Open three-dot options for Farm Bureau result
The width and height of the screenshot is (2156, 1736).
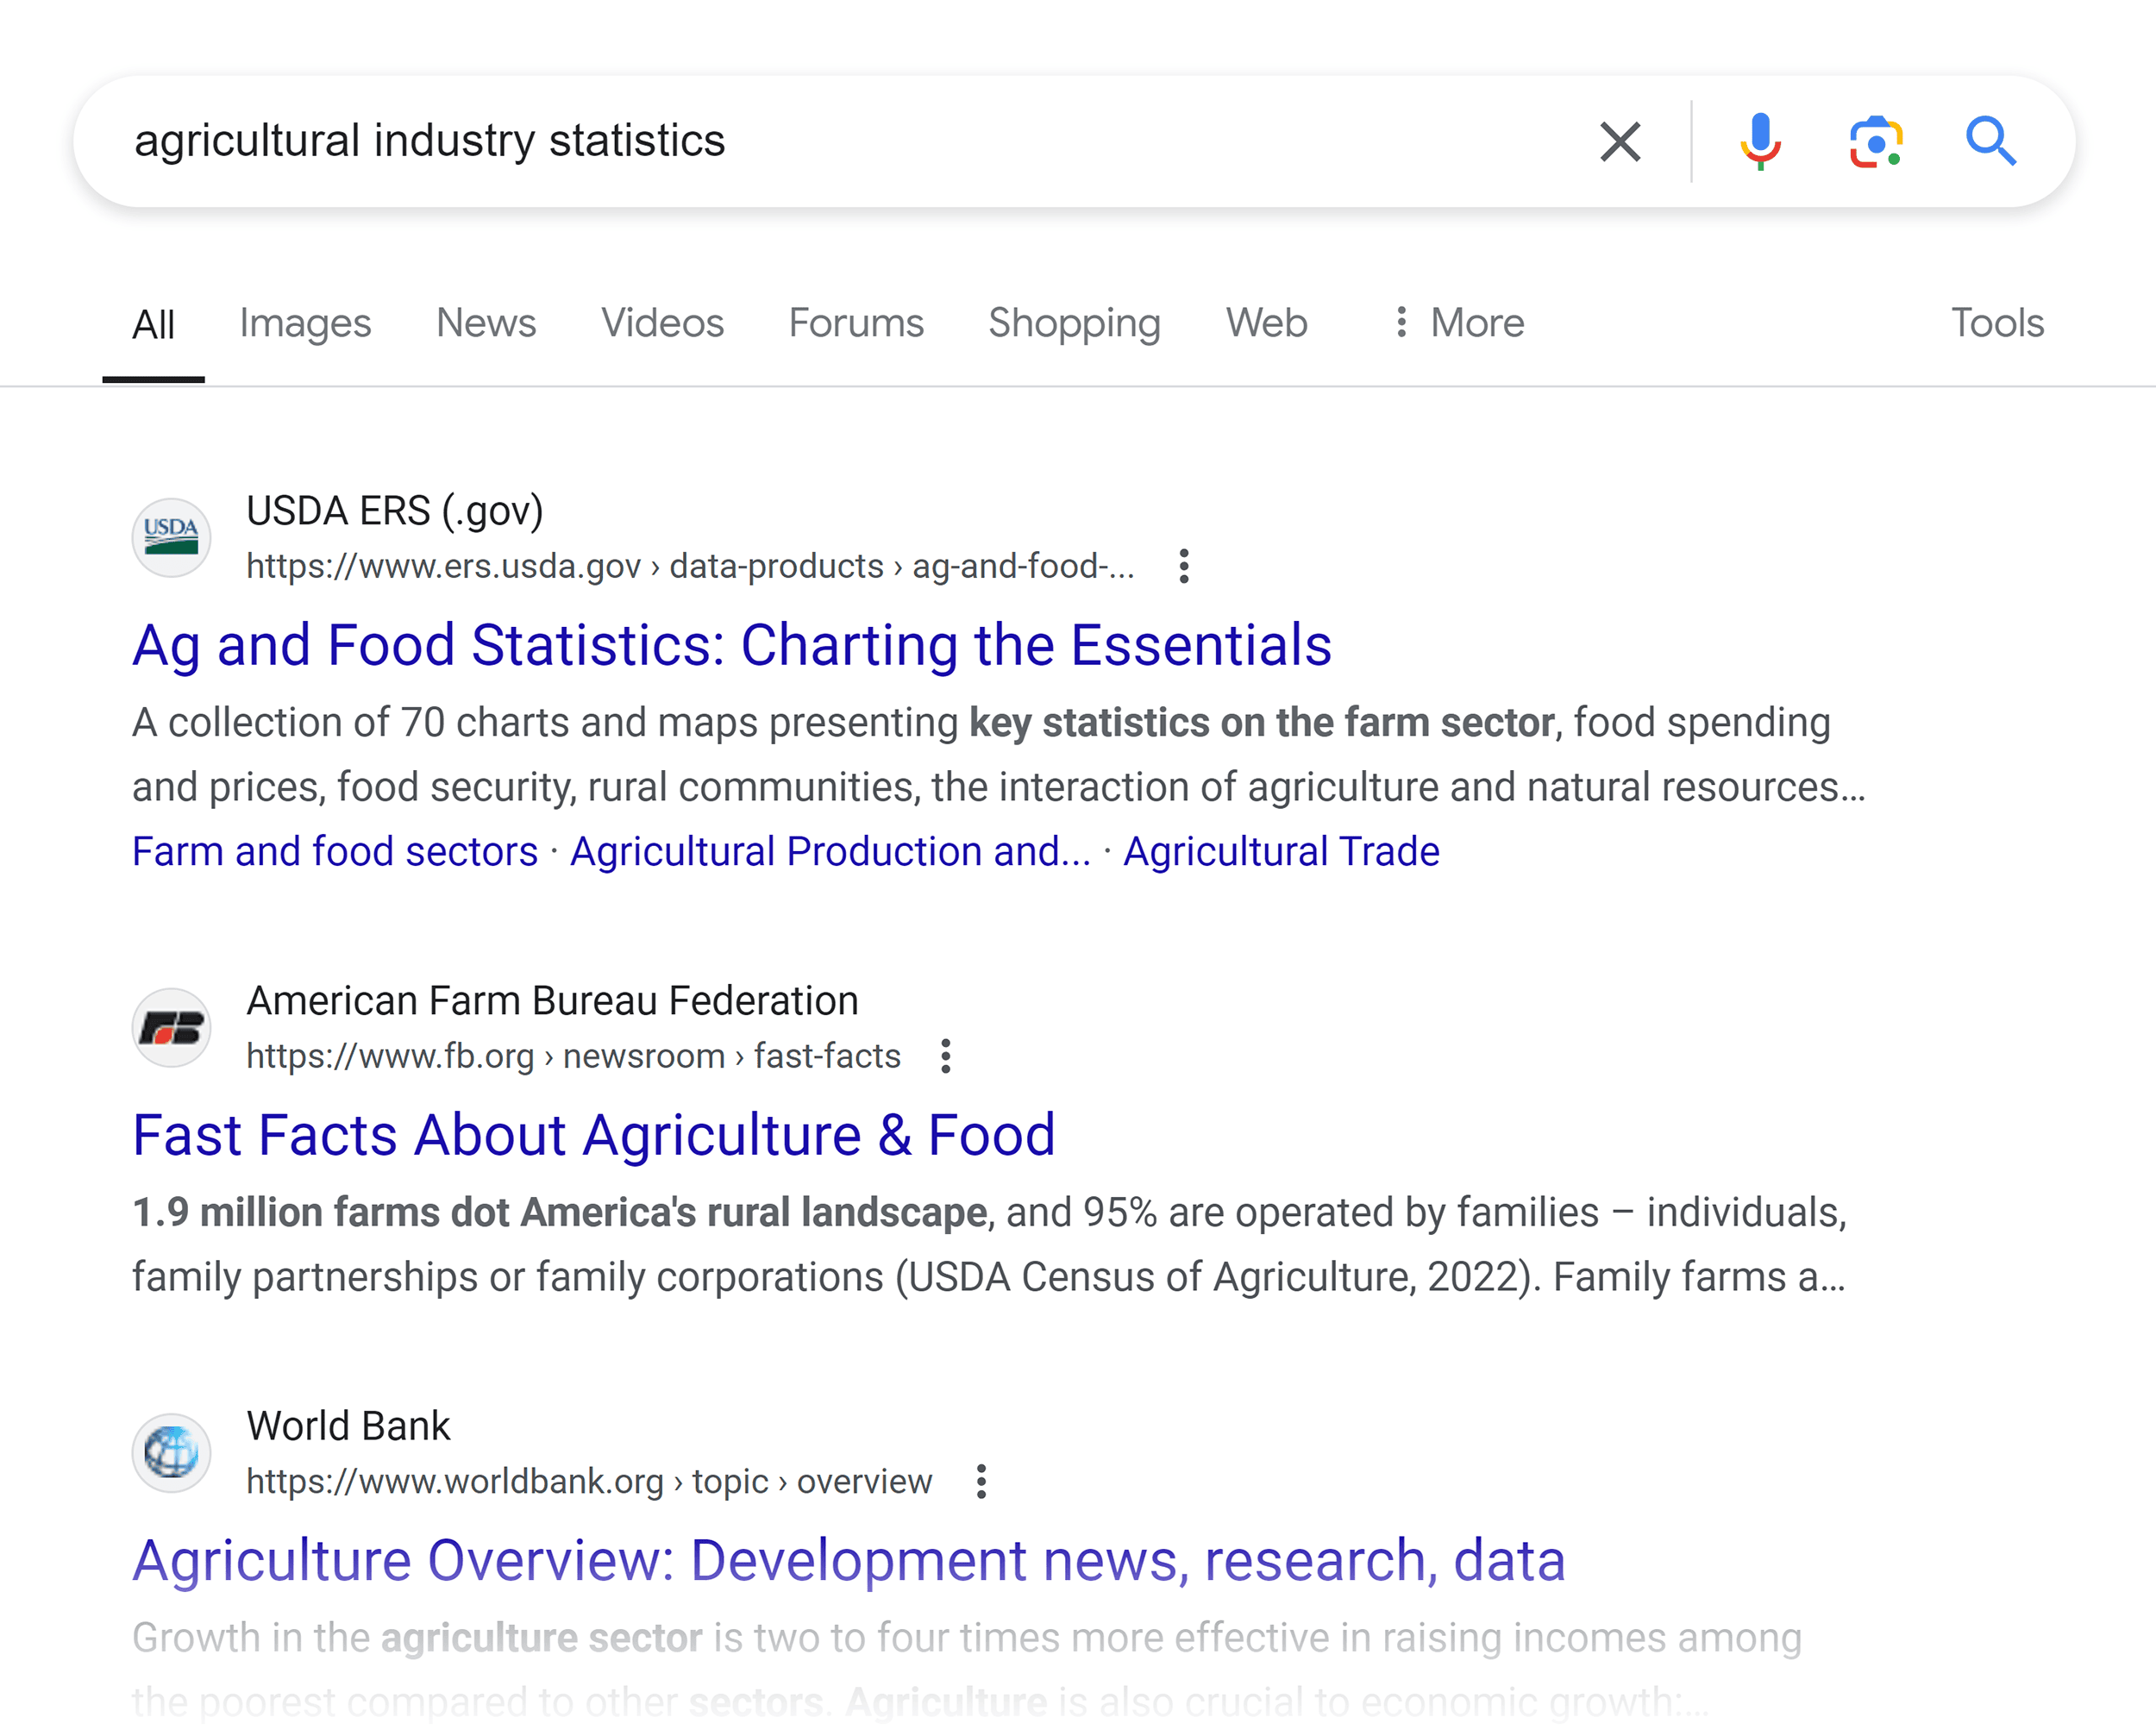point(945,1056)
